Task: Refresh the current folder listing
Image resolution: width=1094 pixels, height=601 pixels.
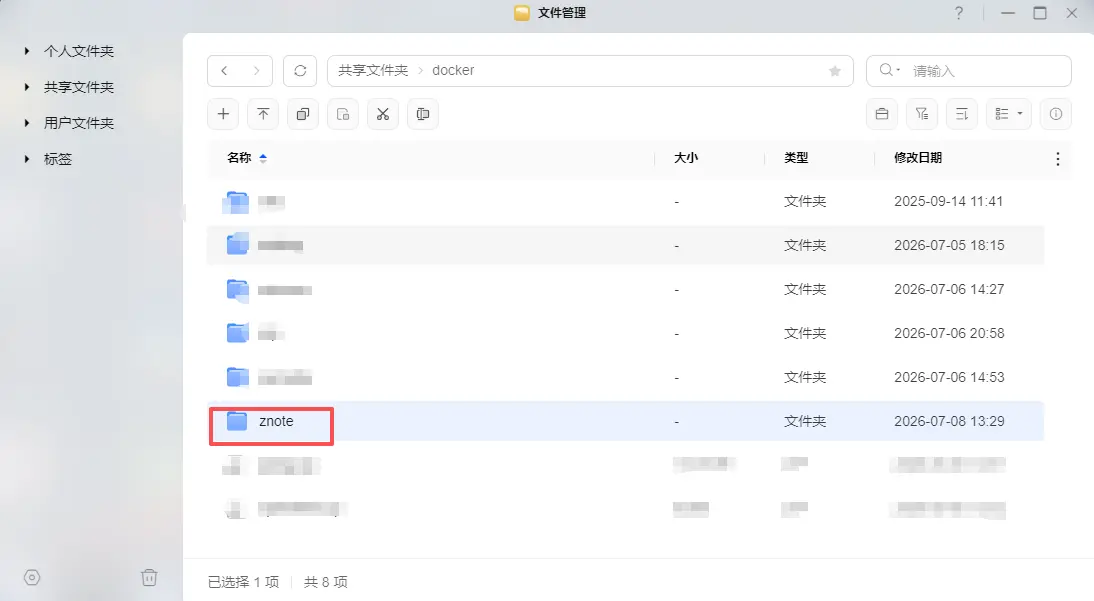Action: click(x=300, y=71)
